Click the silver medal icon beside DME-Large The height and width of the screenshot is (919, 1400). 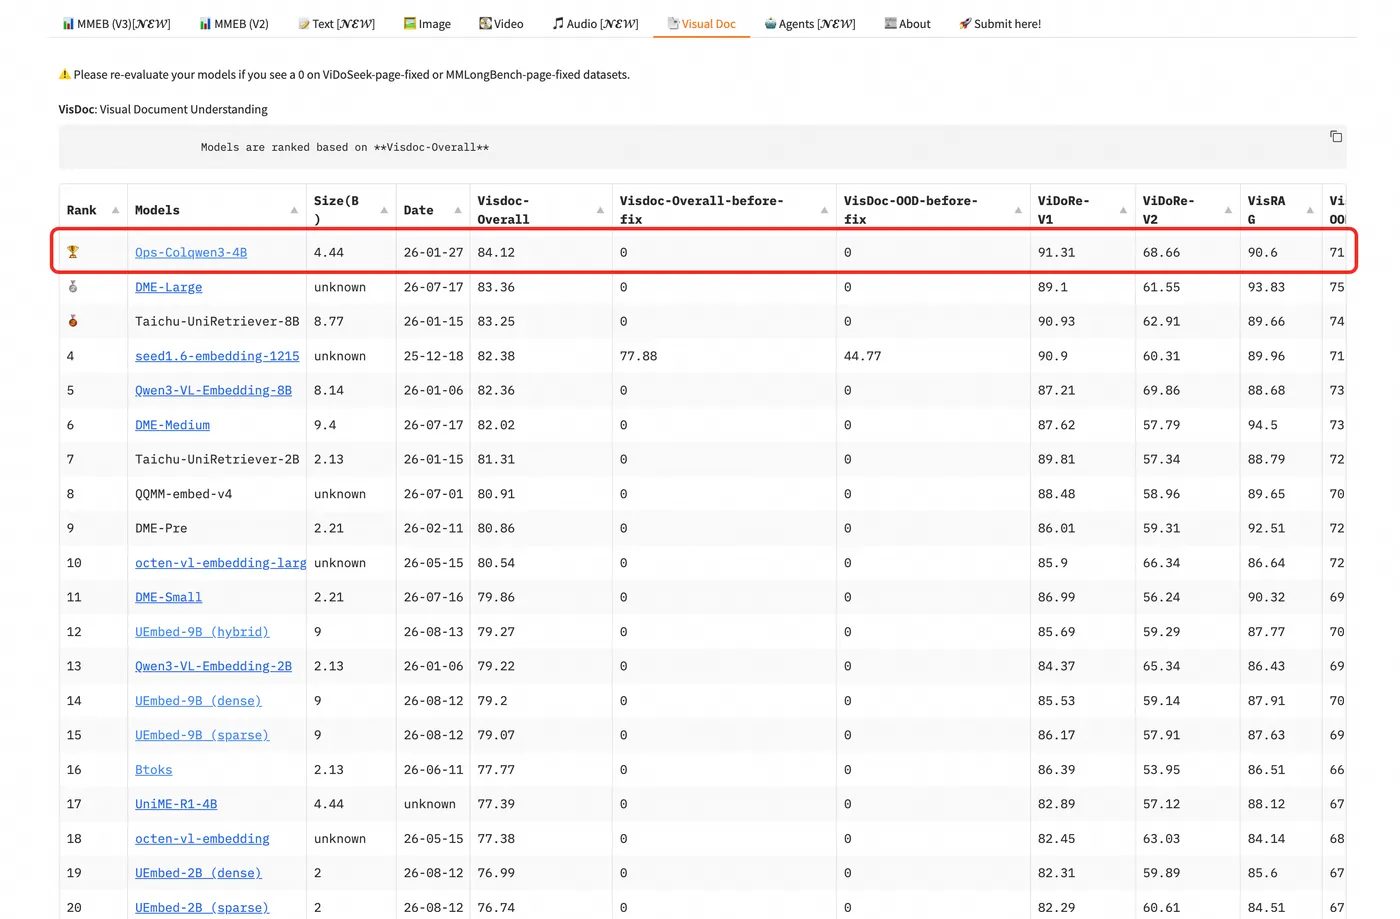73,287
